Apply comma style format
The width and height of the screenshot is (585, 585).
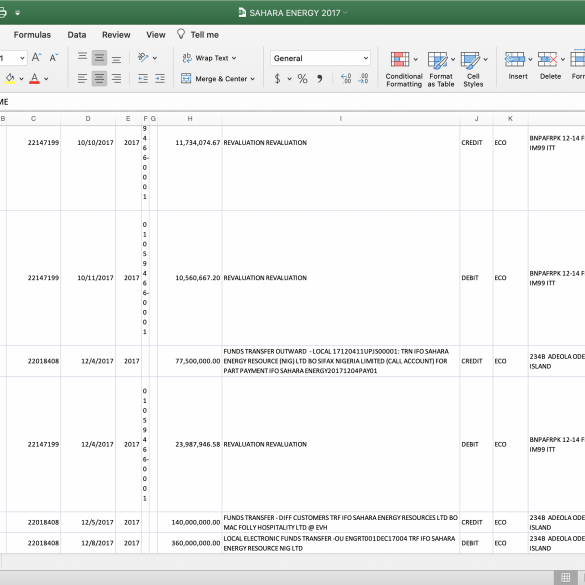point(320,79)
